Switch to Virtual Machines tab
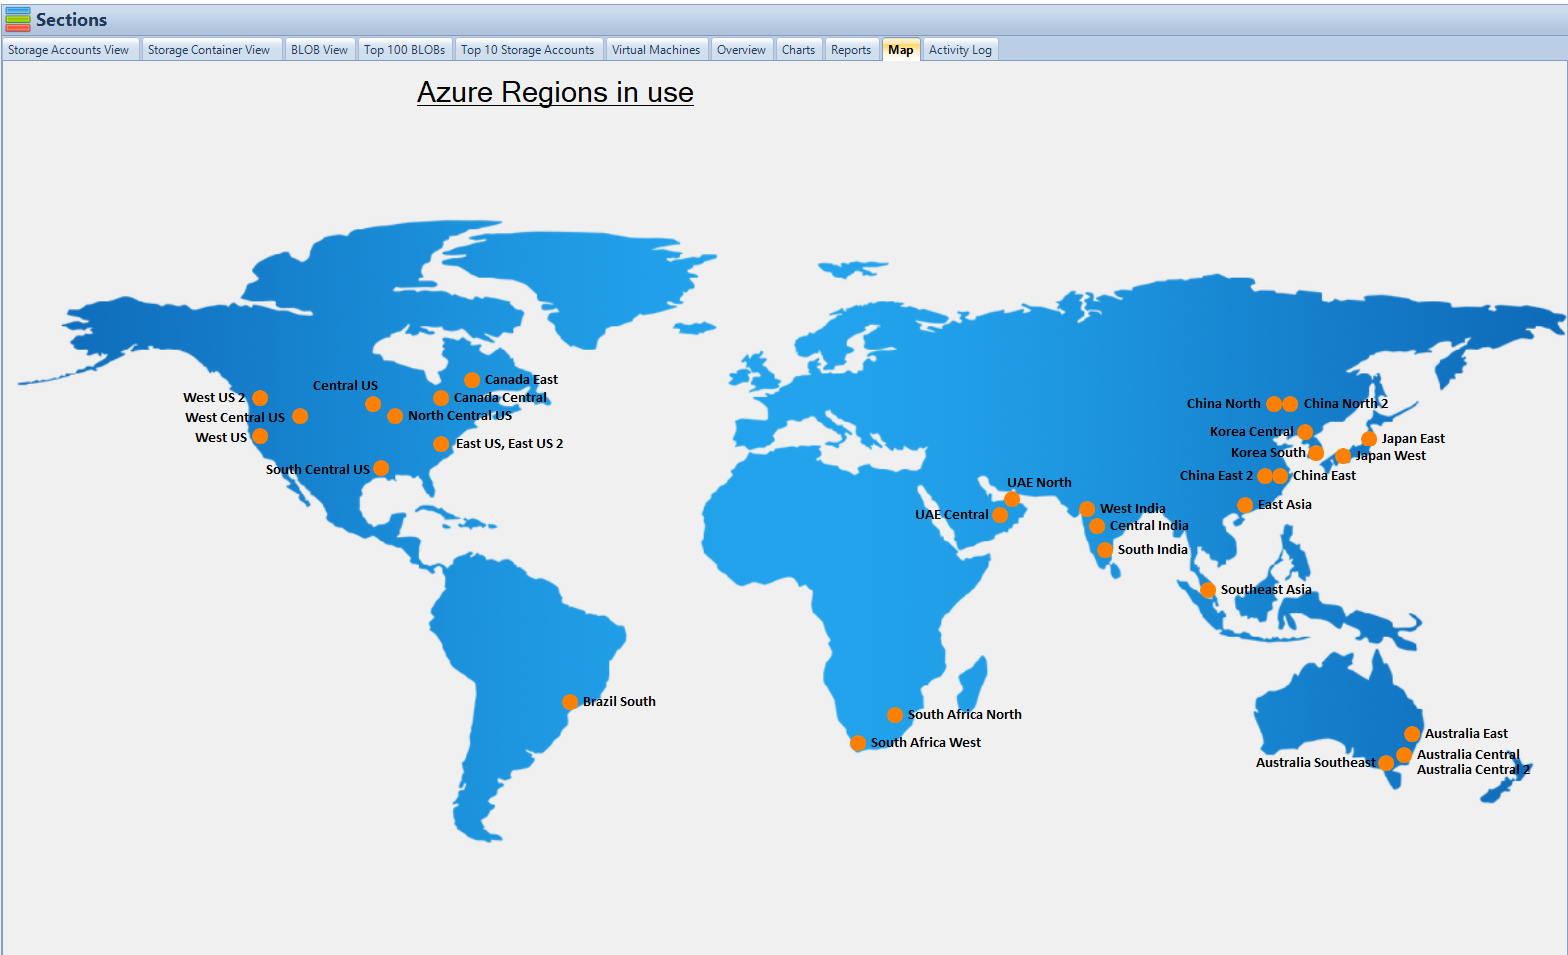 656,50
